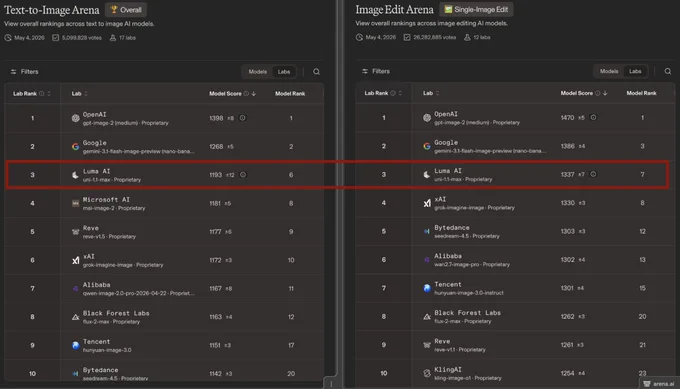Click KlingAI logo in Image Edit table
The height and width of the screenshot is (389, 680).
coord(427,373)
